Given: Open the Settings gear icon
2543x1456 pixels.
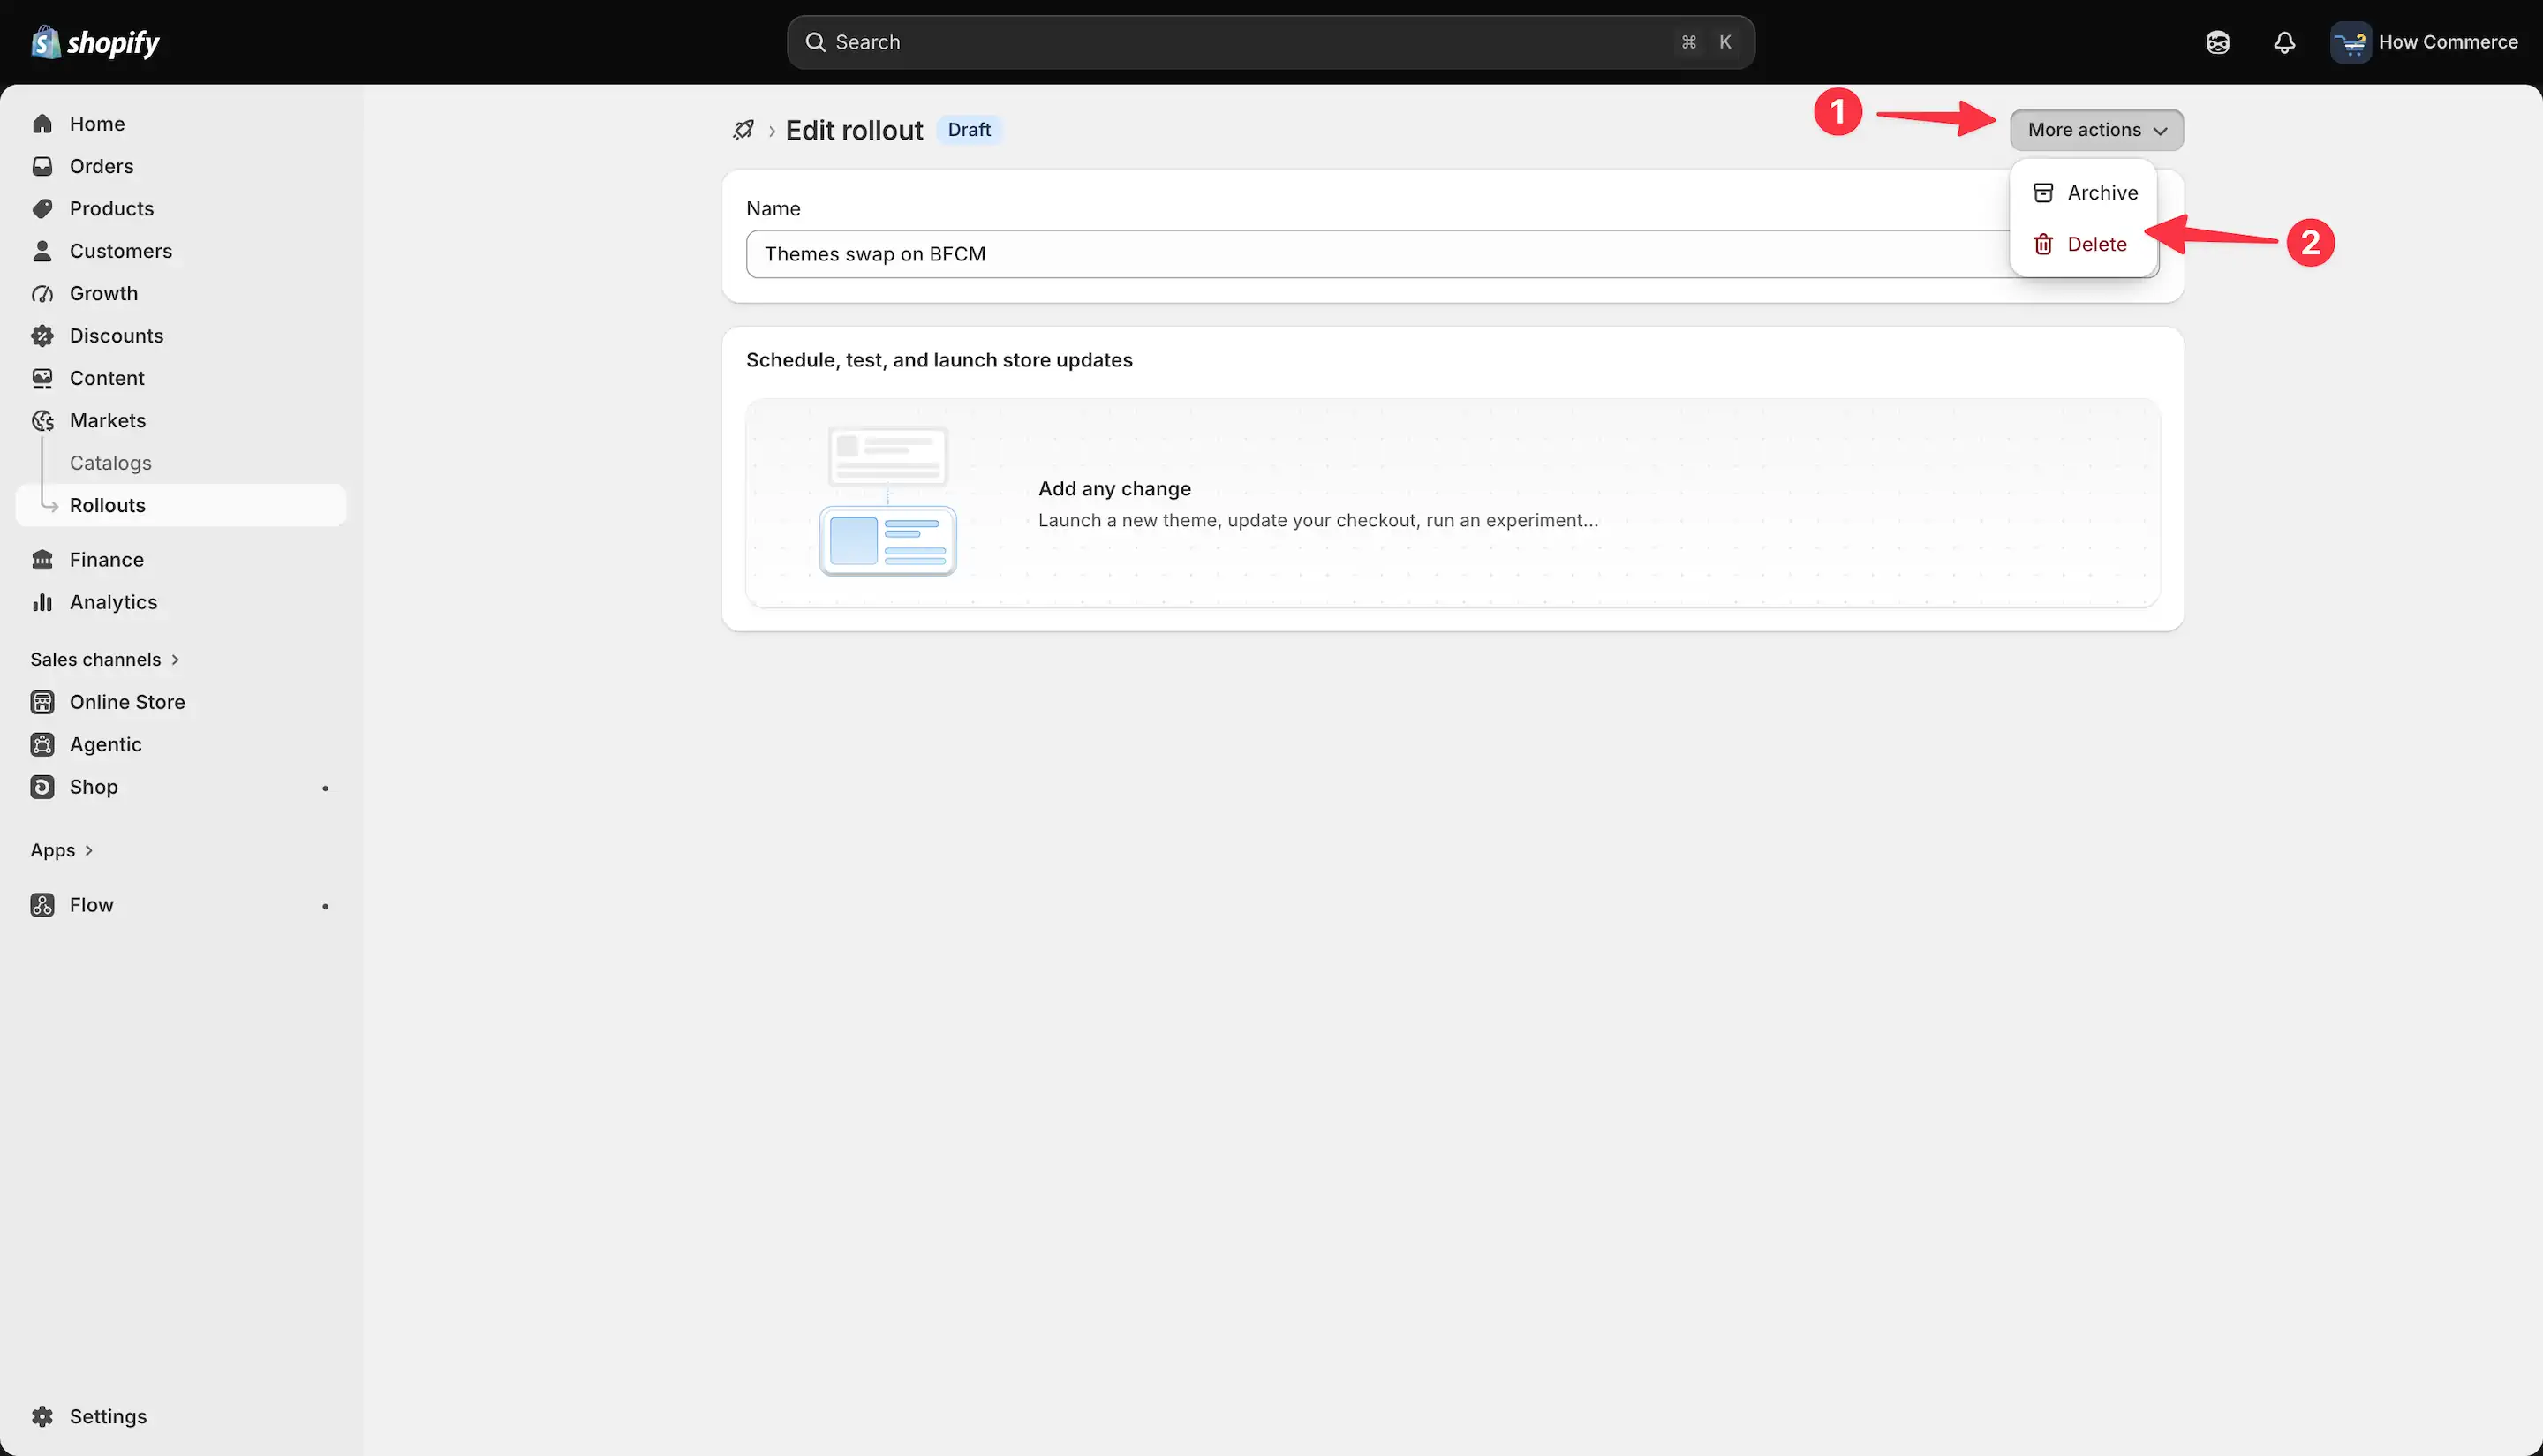Looking at the screenshot, I should [42, 1417].
